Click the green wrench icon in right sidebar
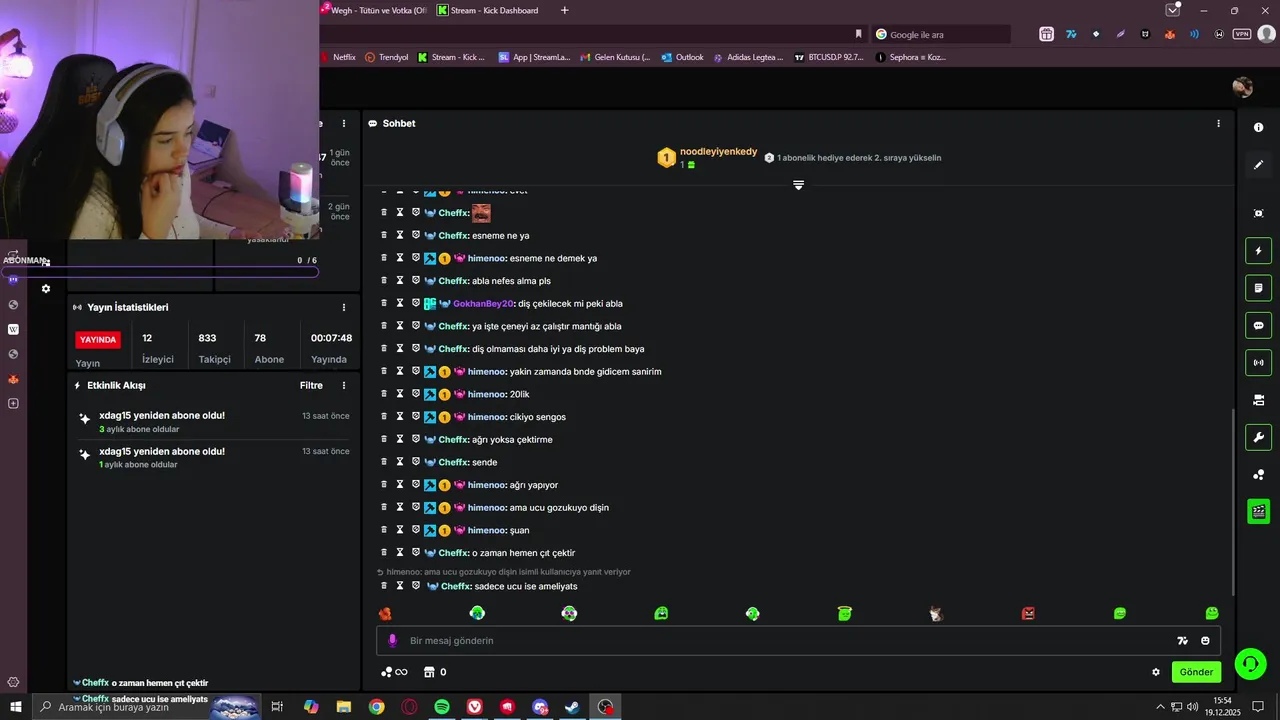 tap(1258, 437)
